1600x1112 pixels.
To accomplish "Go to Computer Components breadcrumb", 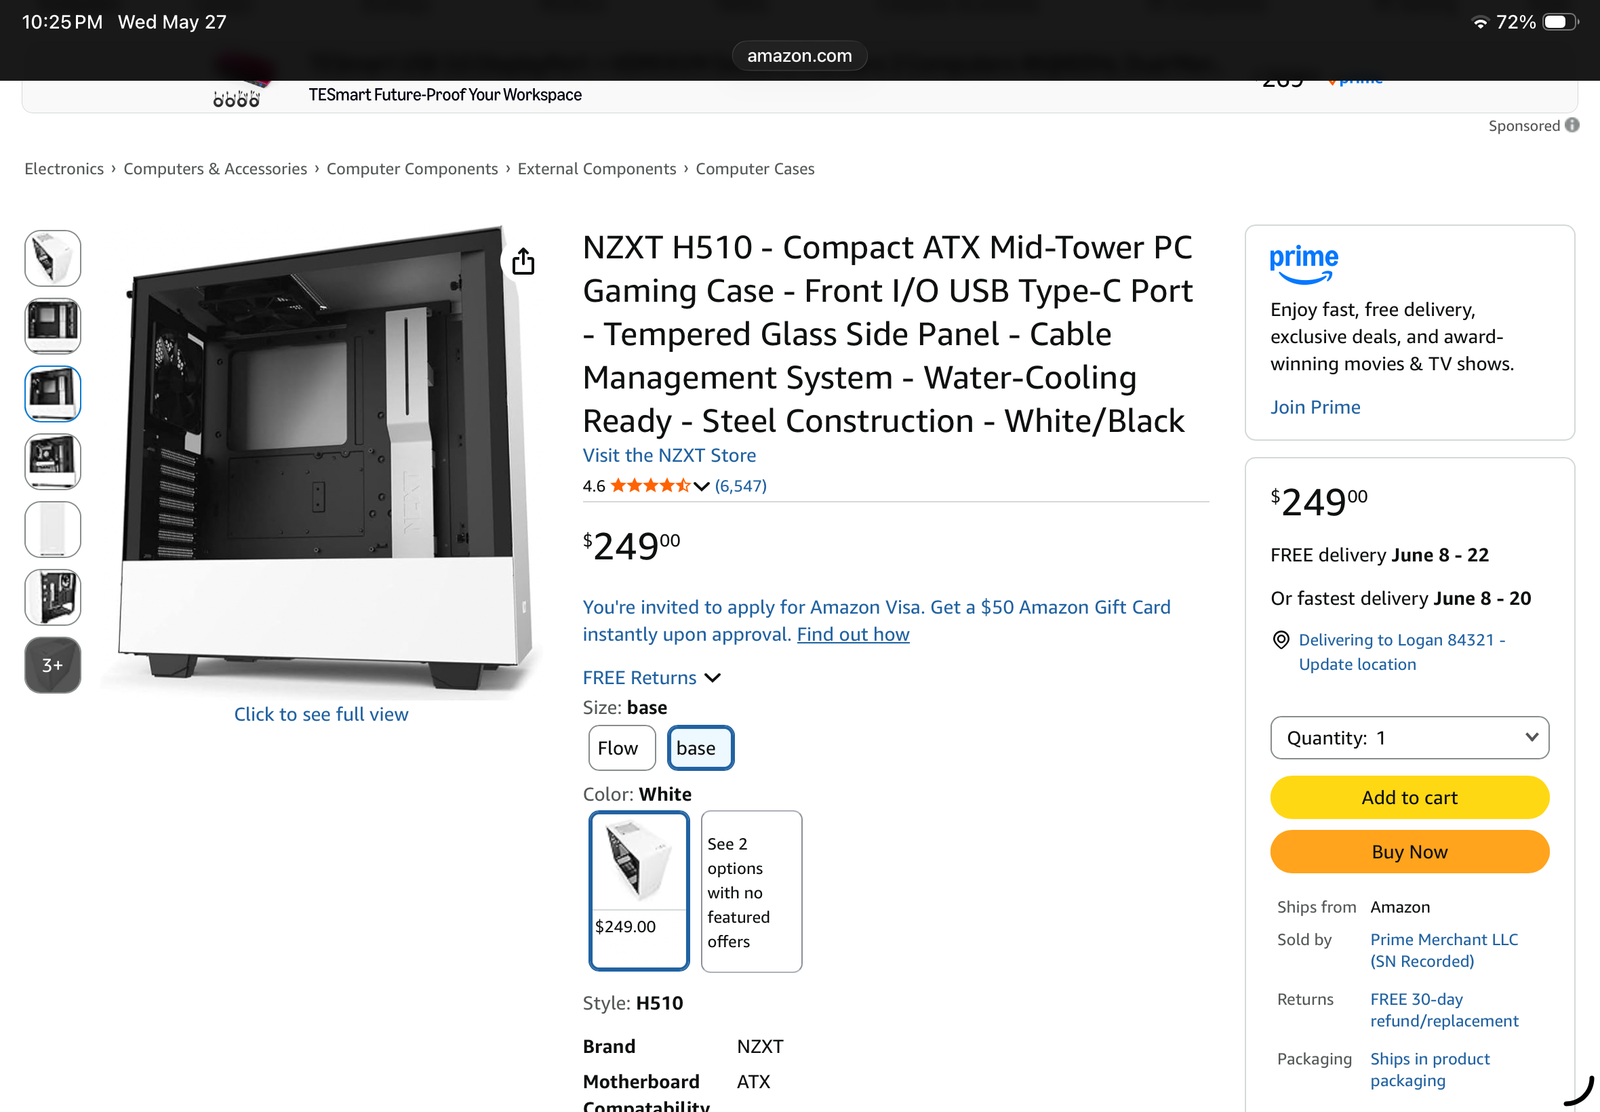I will (x=412, y=169).
